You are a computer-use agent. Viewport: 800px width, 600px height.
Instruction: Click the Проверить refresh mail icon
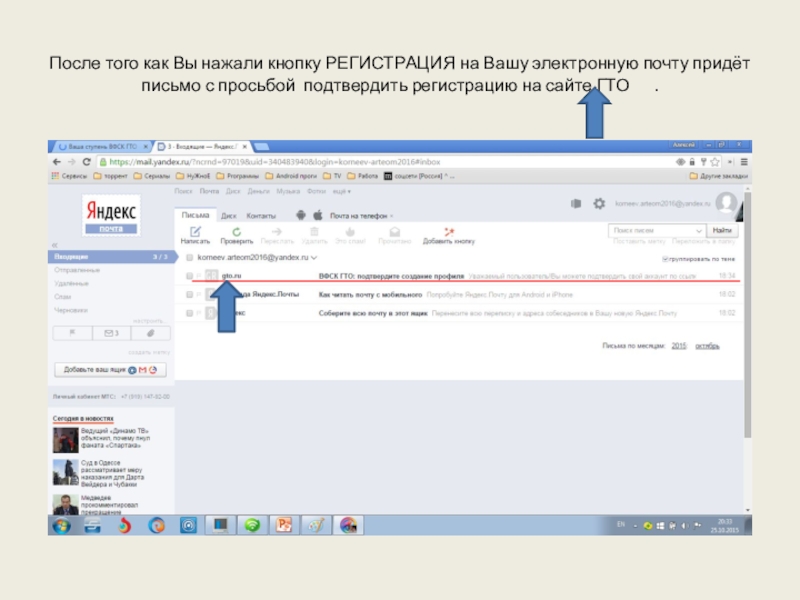(236, 232)
